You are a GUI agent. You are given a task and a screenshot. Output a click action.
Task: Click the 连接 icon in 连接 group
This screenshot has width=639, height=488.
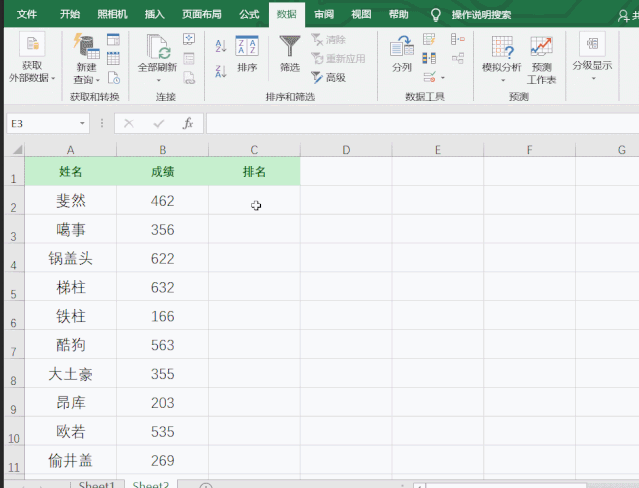click(189, 39)
